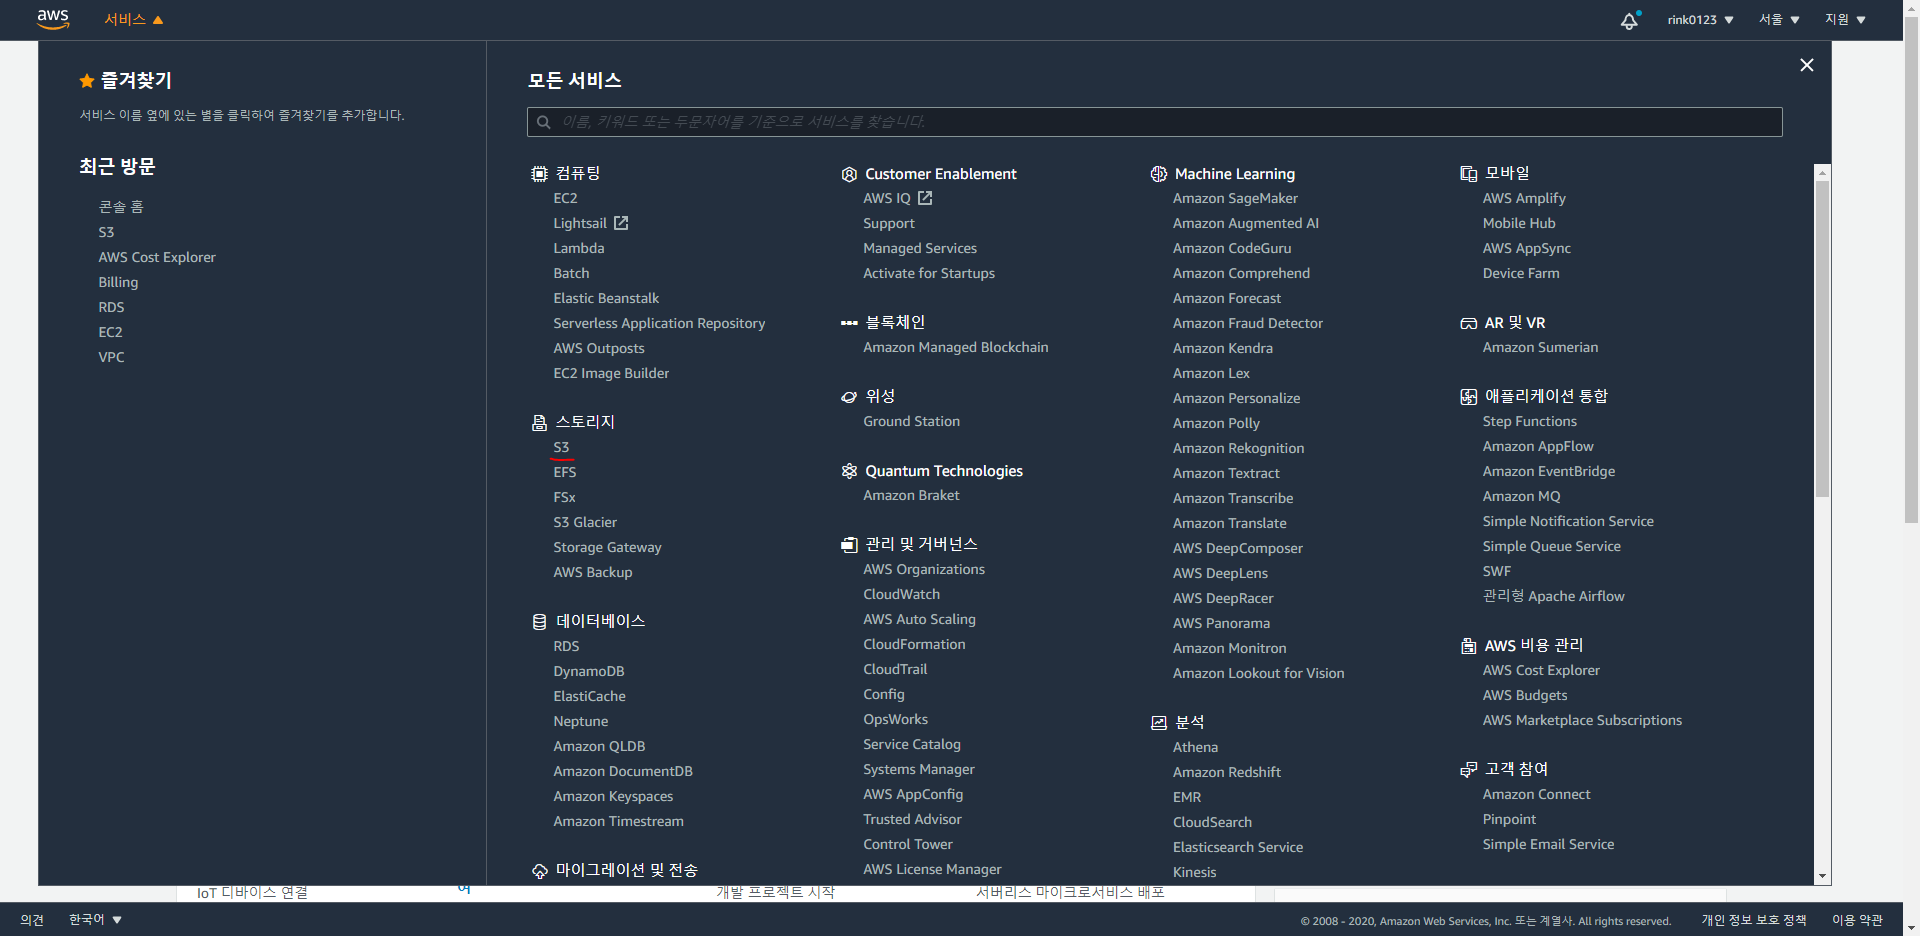
Task: Click the 모바일 category icon
Action: click(1469, 174)
